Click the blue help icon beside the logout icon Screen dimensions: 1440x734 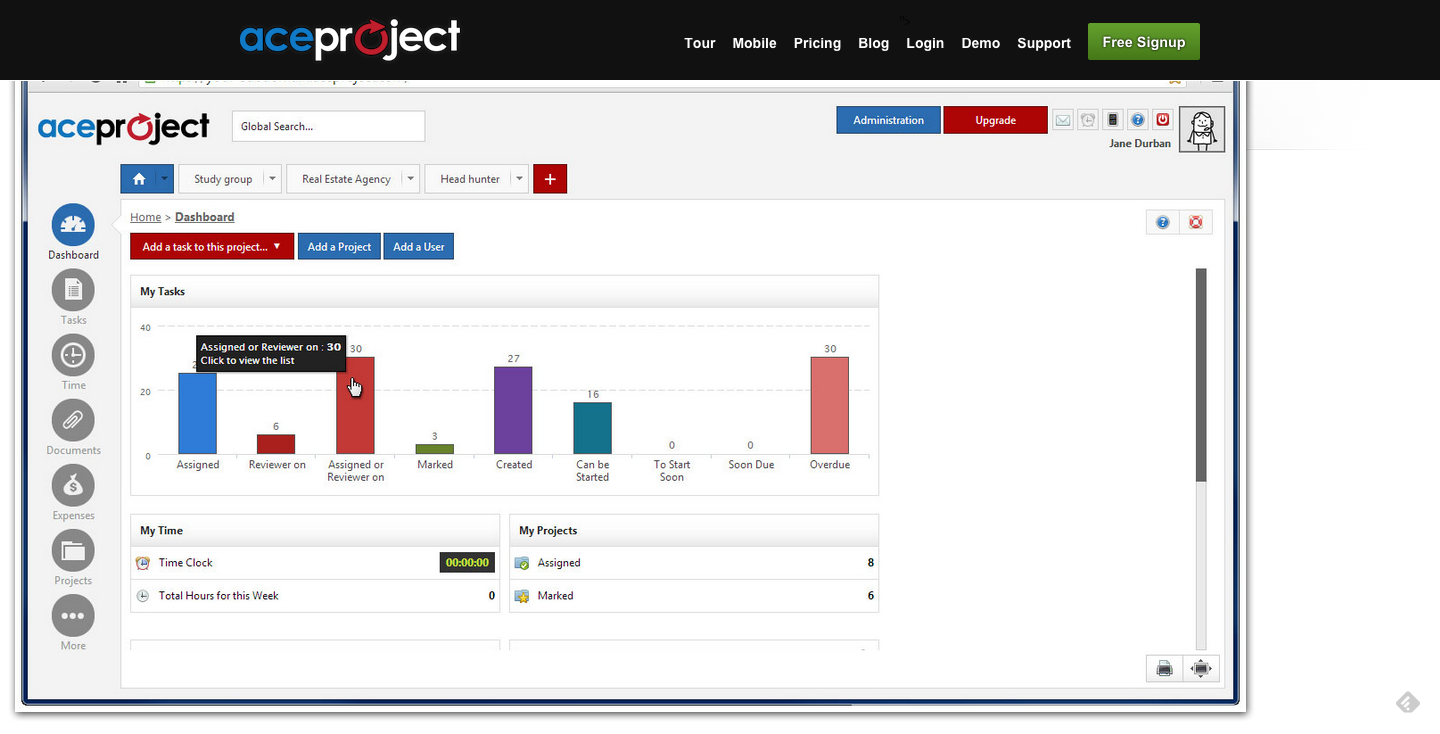point(1138,120)
